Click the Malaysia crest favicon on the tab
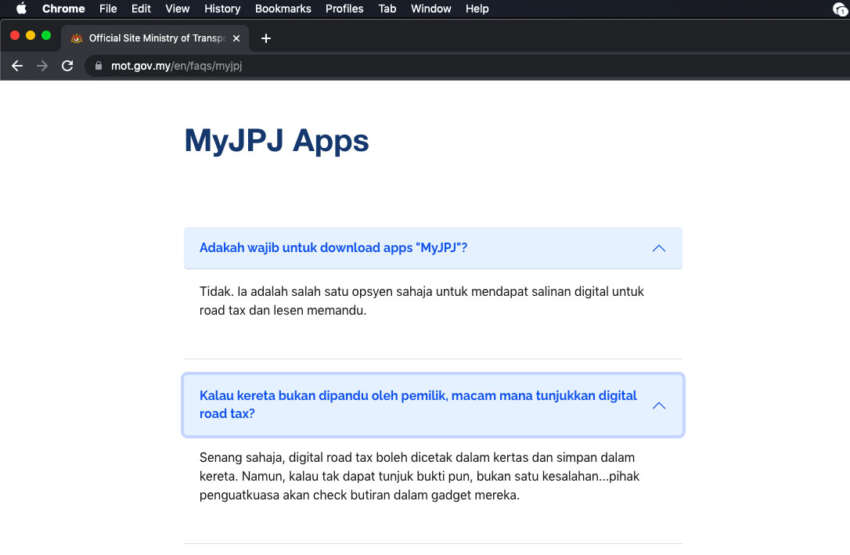This screenshot has width=850, height=555. (76, 38)
